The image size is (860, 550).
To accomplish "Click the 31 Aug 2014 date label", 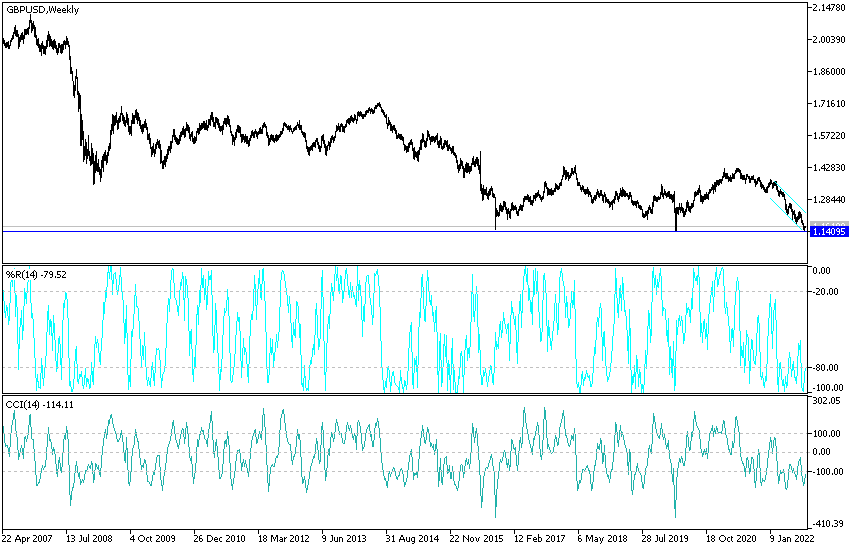I will pos(412,538).
